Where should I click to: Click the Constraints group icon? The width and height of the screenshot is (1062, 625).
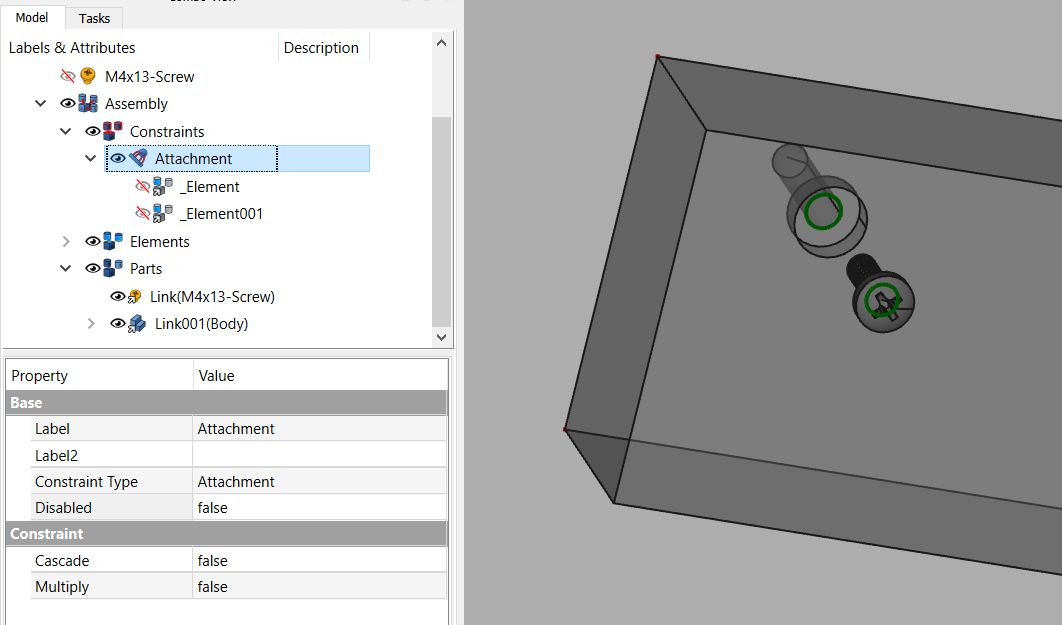point(113,130)
